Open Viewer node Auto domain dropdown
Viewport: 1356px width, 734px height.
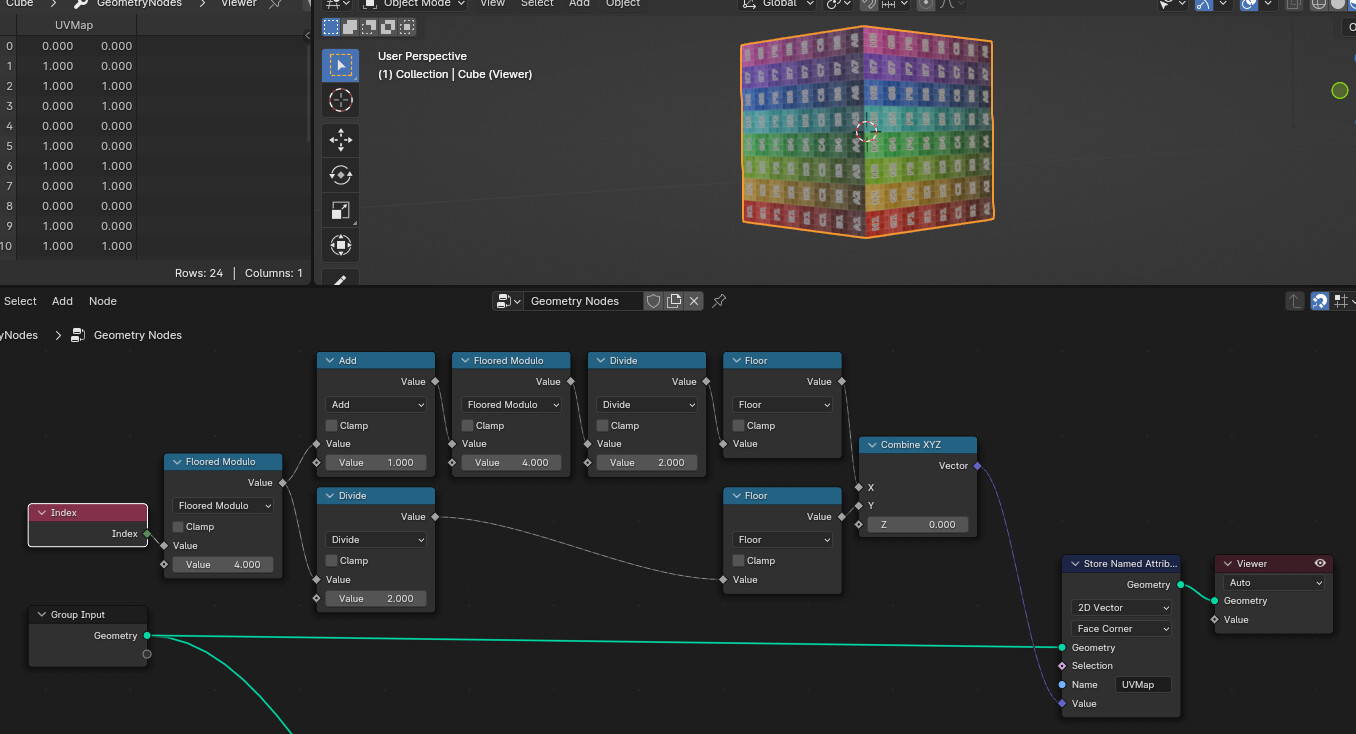click(1274, 583)
